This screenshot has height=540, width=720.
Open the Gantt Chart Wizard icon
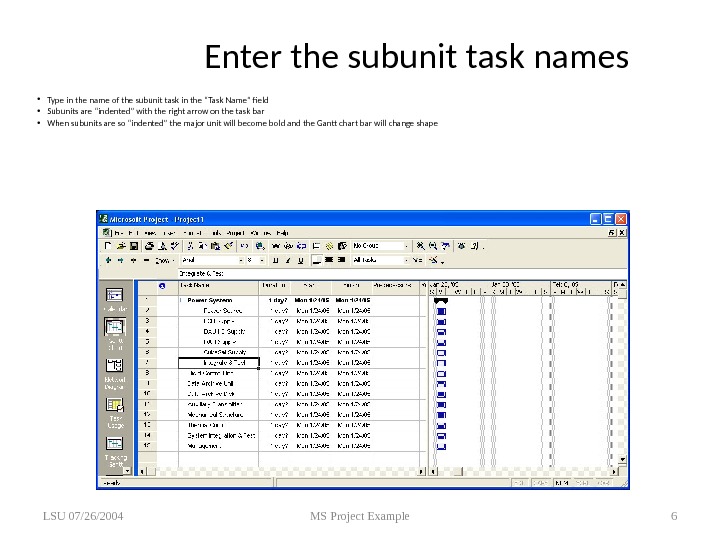click(x=433, y=260)
